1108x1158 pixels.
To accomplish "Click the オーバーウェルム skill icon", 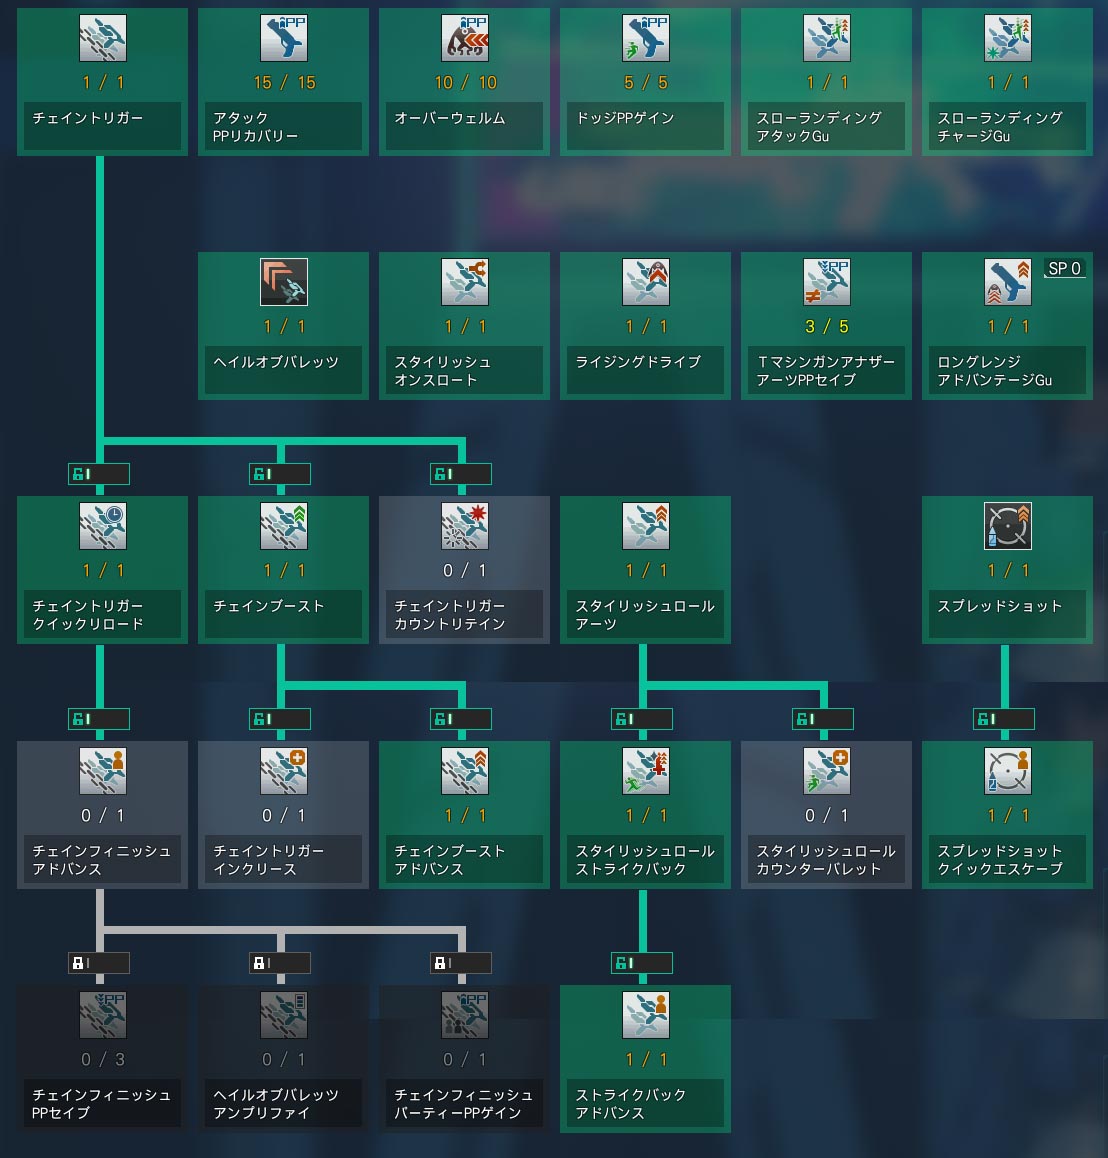I will (x=464, y=38).
